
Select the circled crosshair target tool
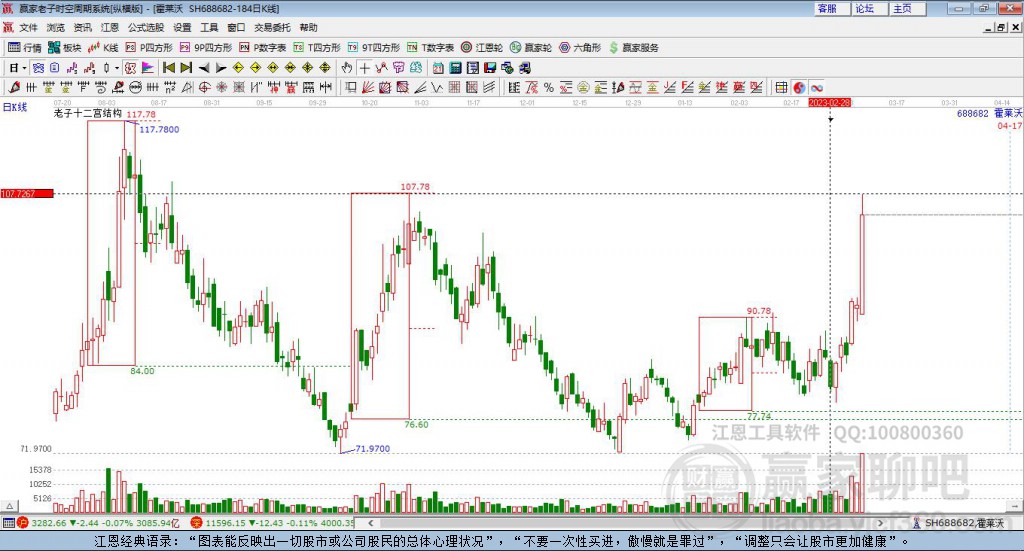point(204,87)
